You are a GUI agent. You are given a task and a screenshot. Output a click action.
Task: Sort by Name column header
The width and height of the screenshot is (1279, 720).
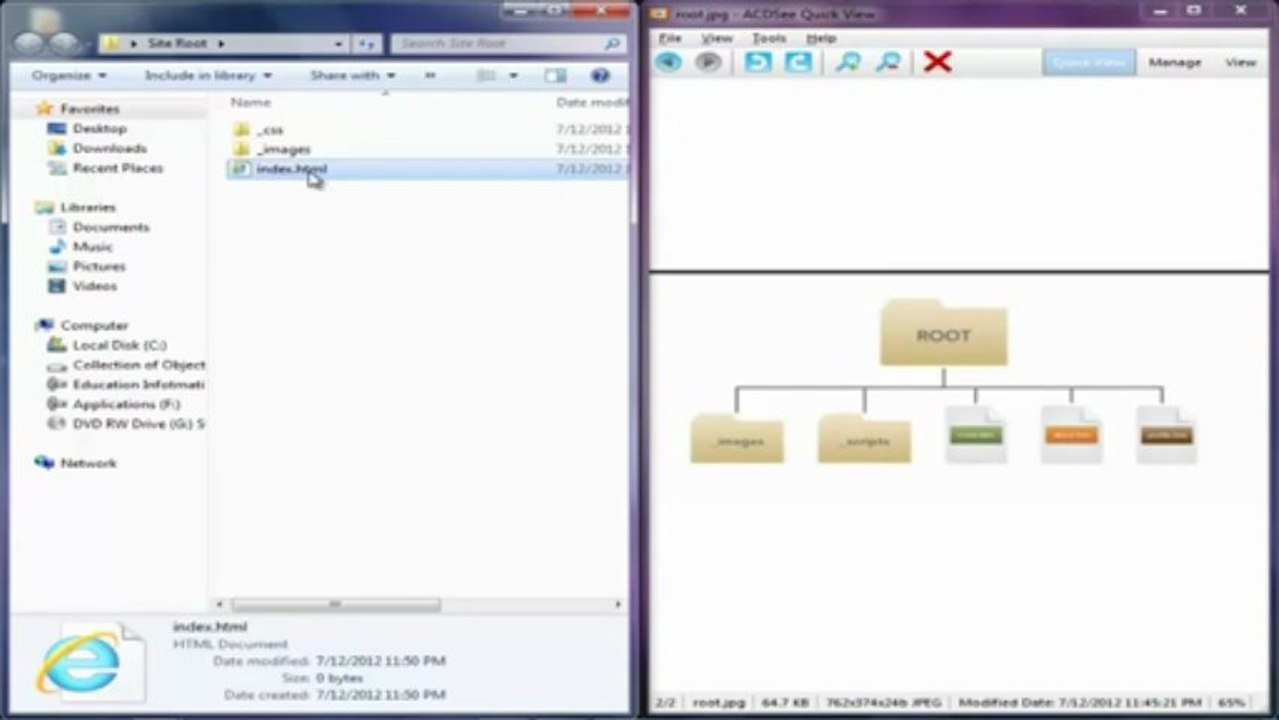pyautogui.click(x=250, y=102)
